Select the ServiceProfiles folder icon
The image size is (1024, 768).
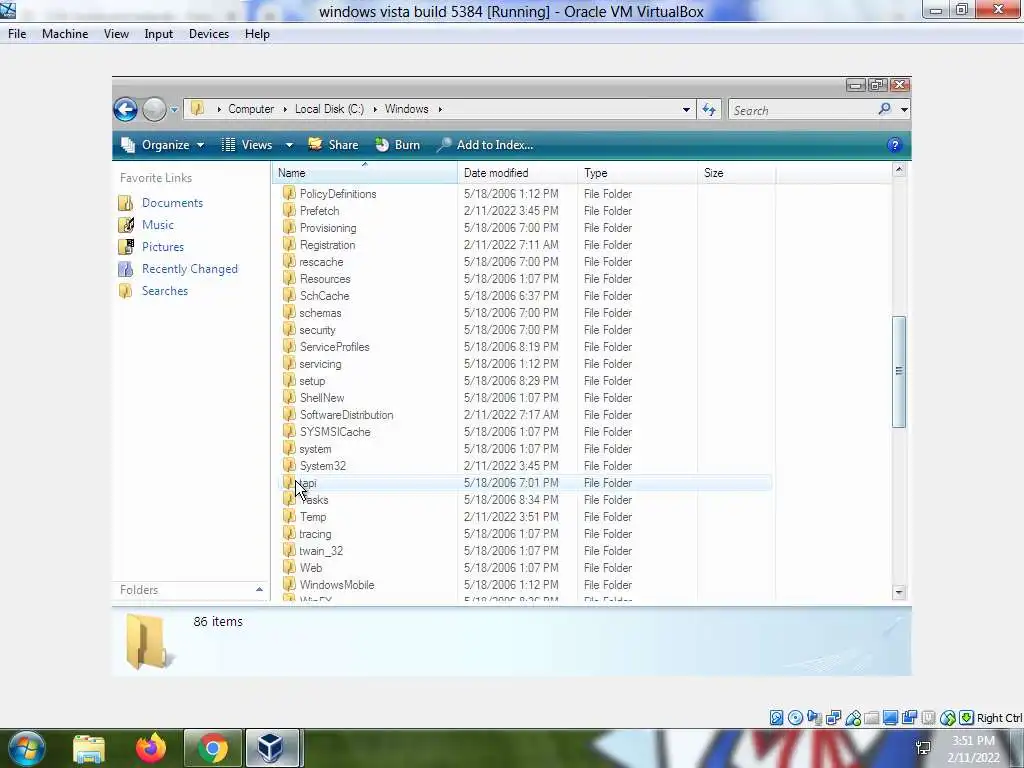click(x=289, y=346)
